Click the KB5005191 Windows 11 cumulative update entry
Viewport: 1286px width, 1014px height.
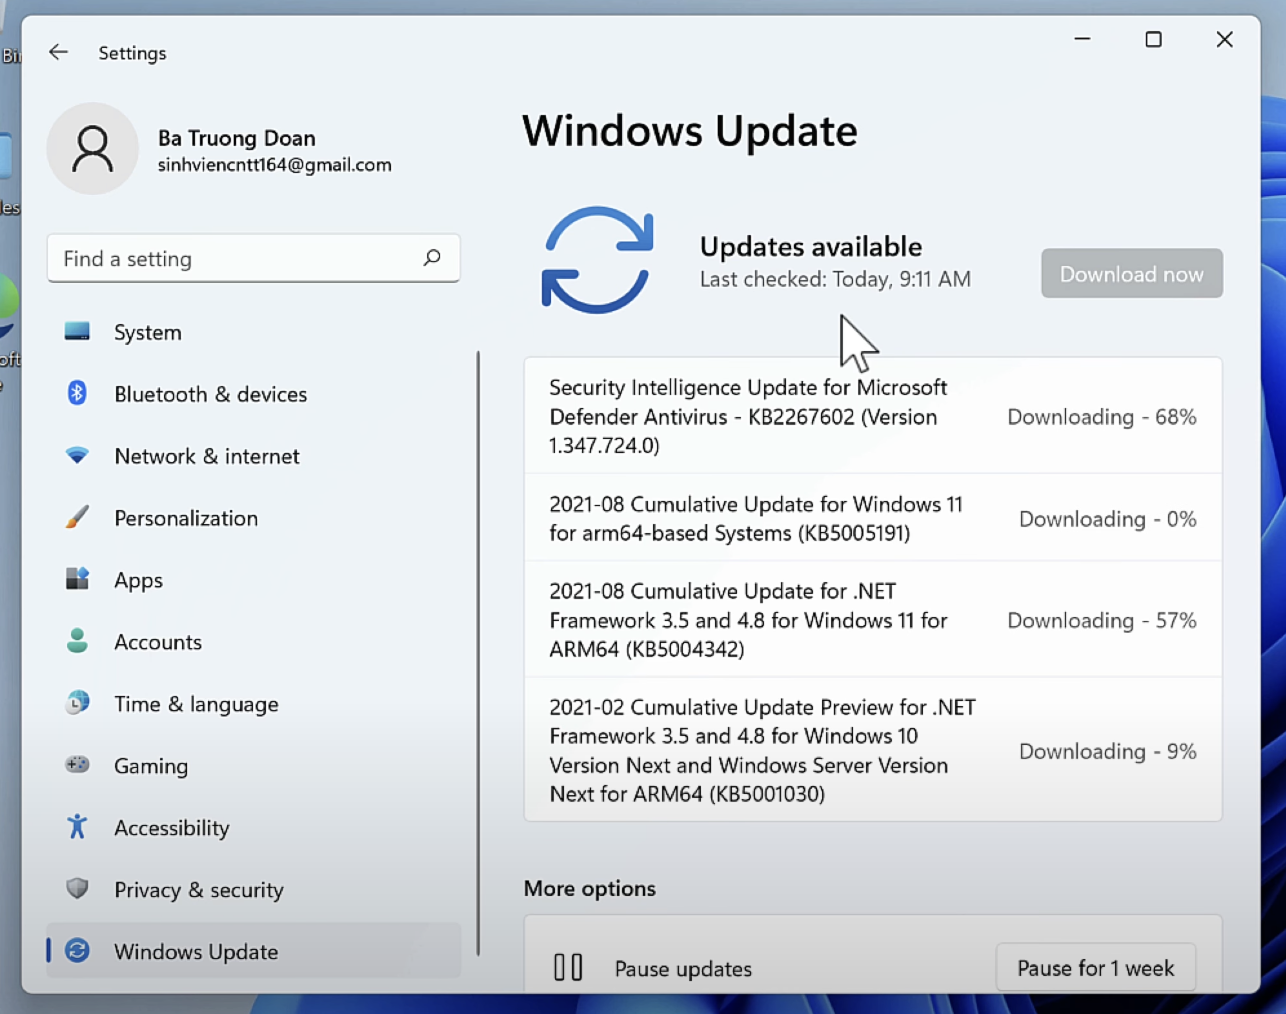[872, 518]
